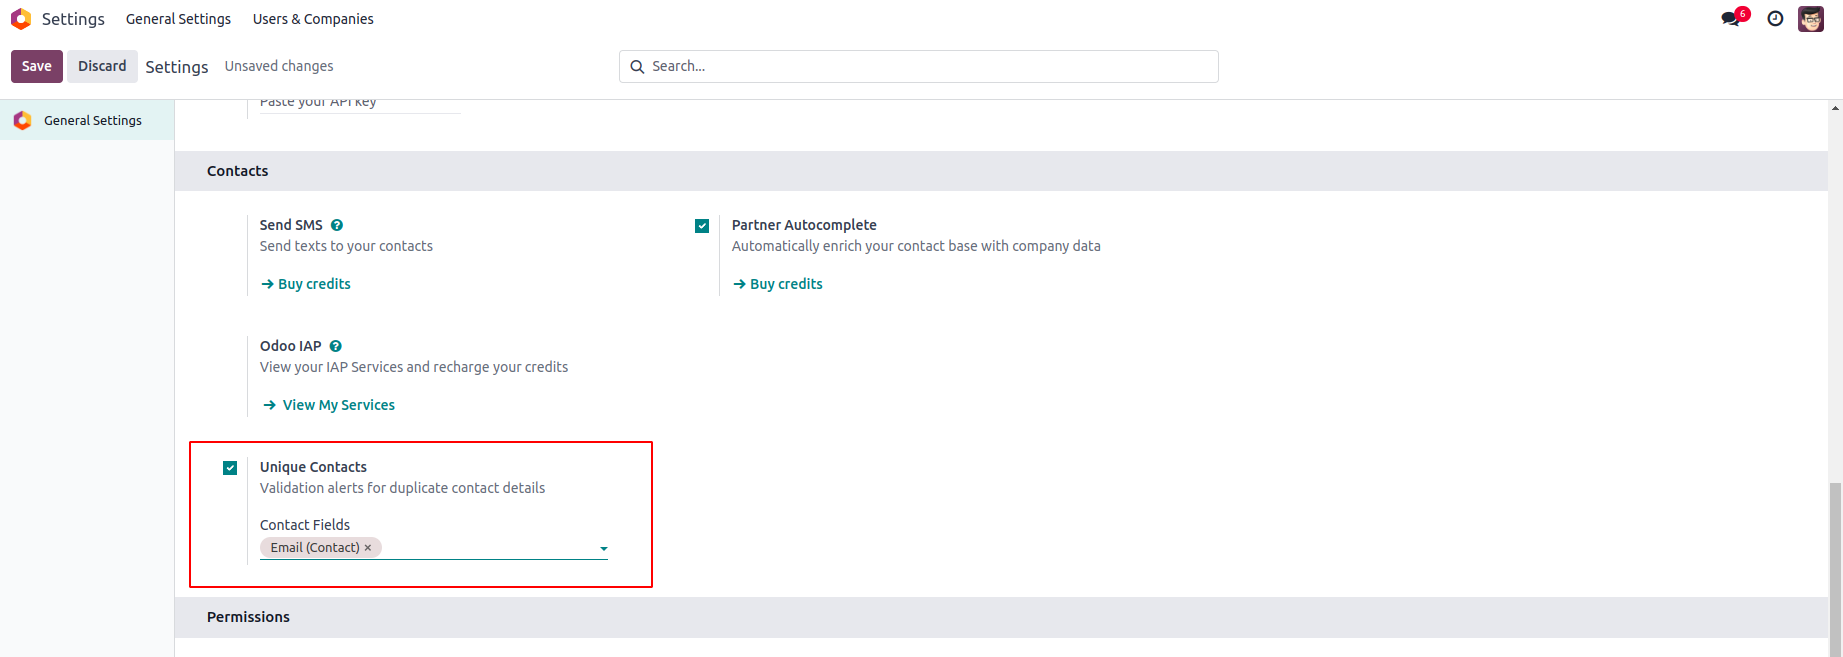Click the Odoo IAP help icon
This screenshot has width=1843, height=657.
click(x=336, y=346)
